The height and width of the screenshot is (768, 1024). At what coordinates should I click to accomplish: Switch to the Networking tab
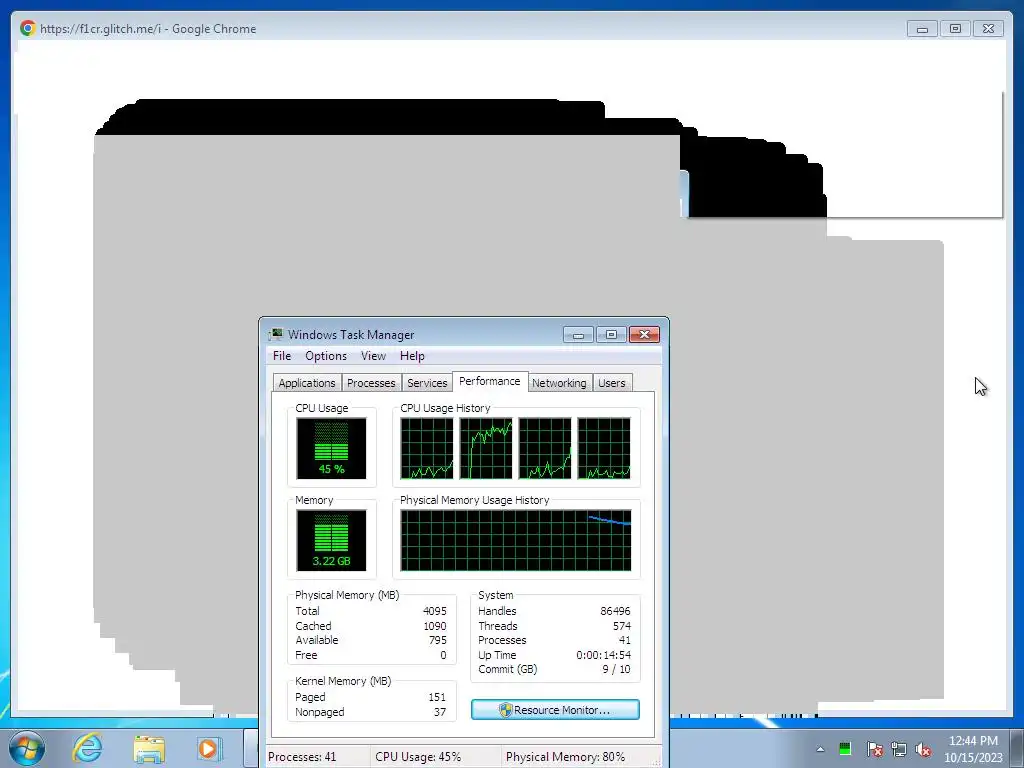click(559, 383)
